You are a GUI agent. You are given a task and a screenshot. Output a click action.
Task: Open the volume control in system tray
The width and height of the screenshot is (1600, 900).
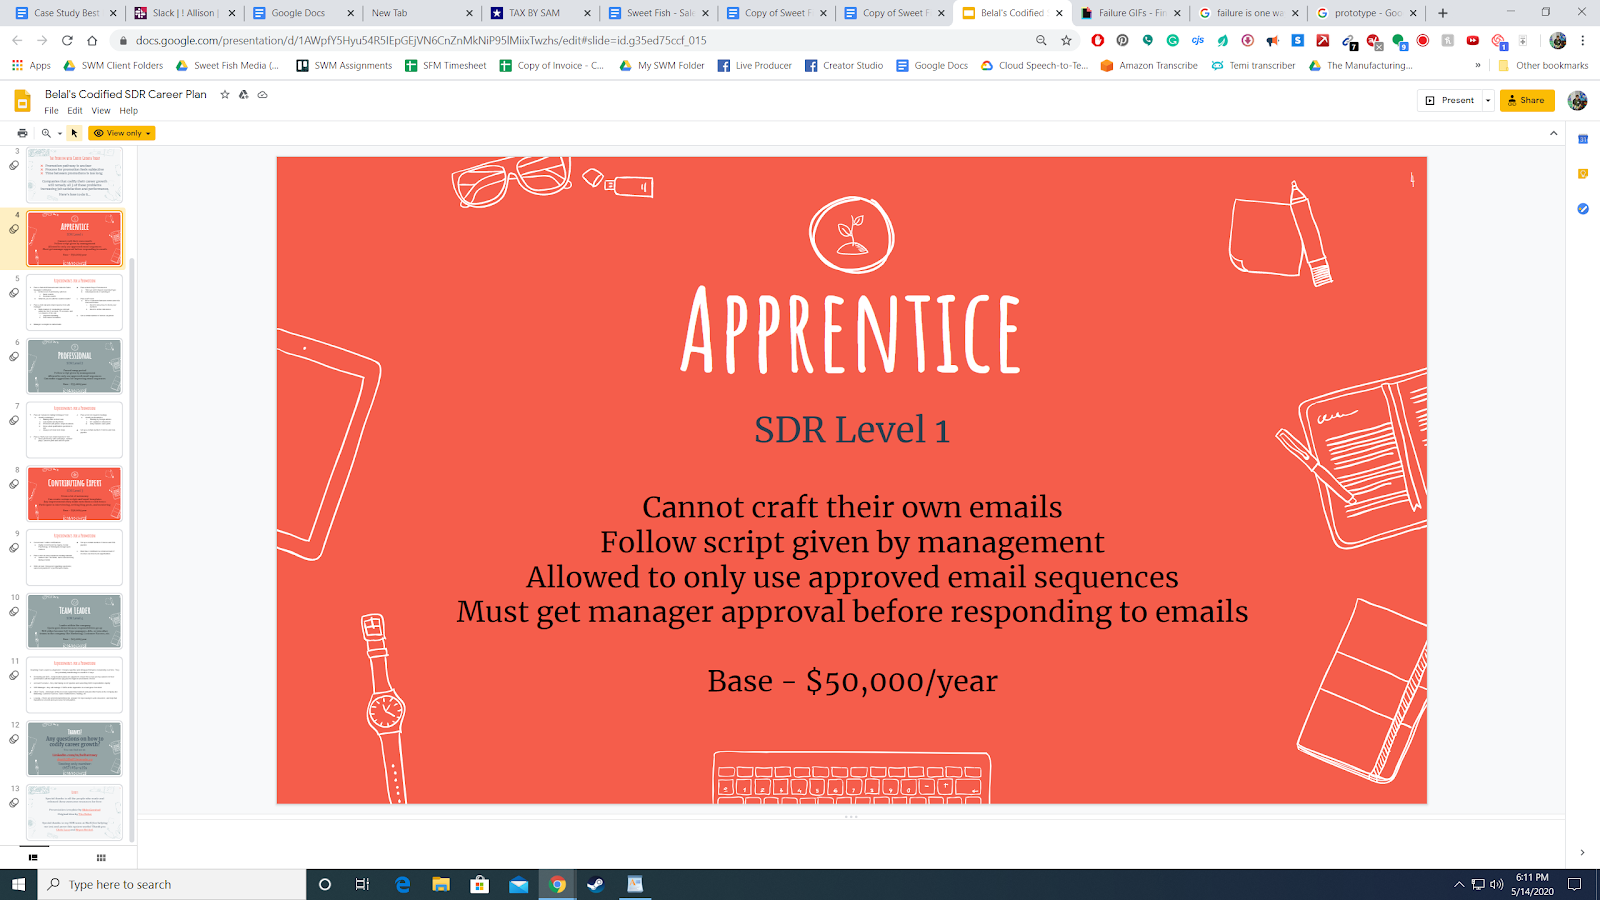tap(1496, 884)
